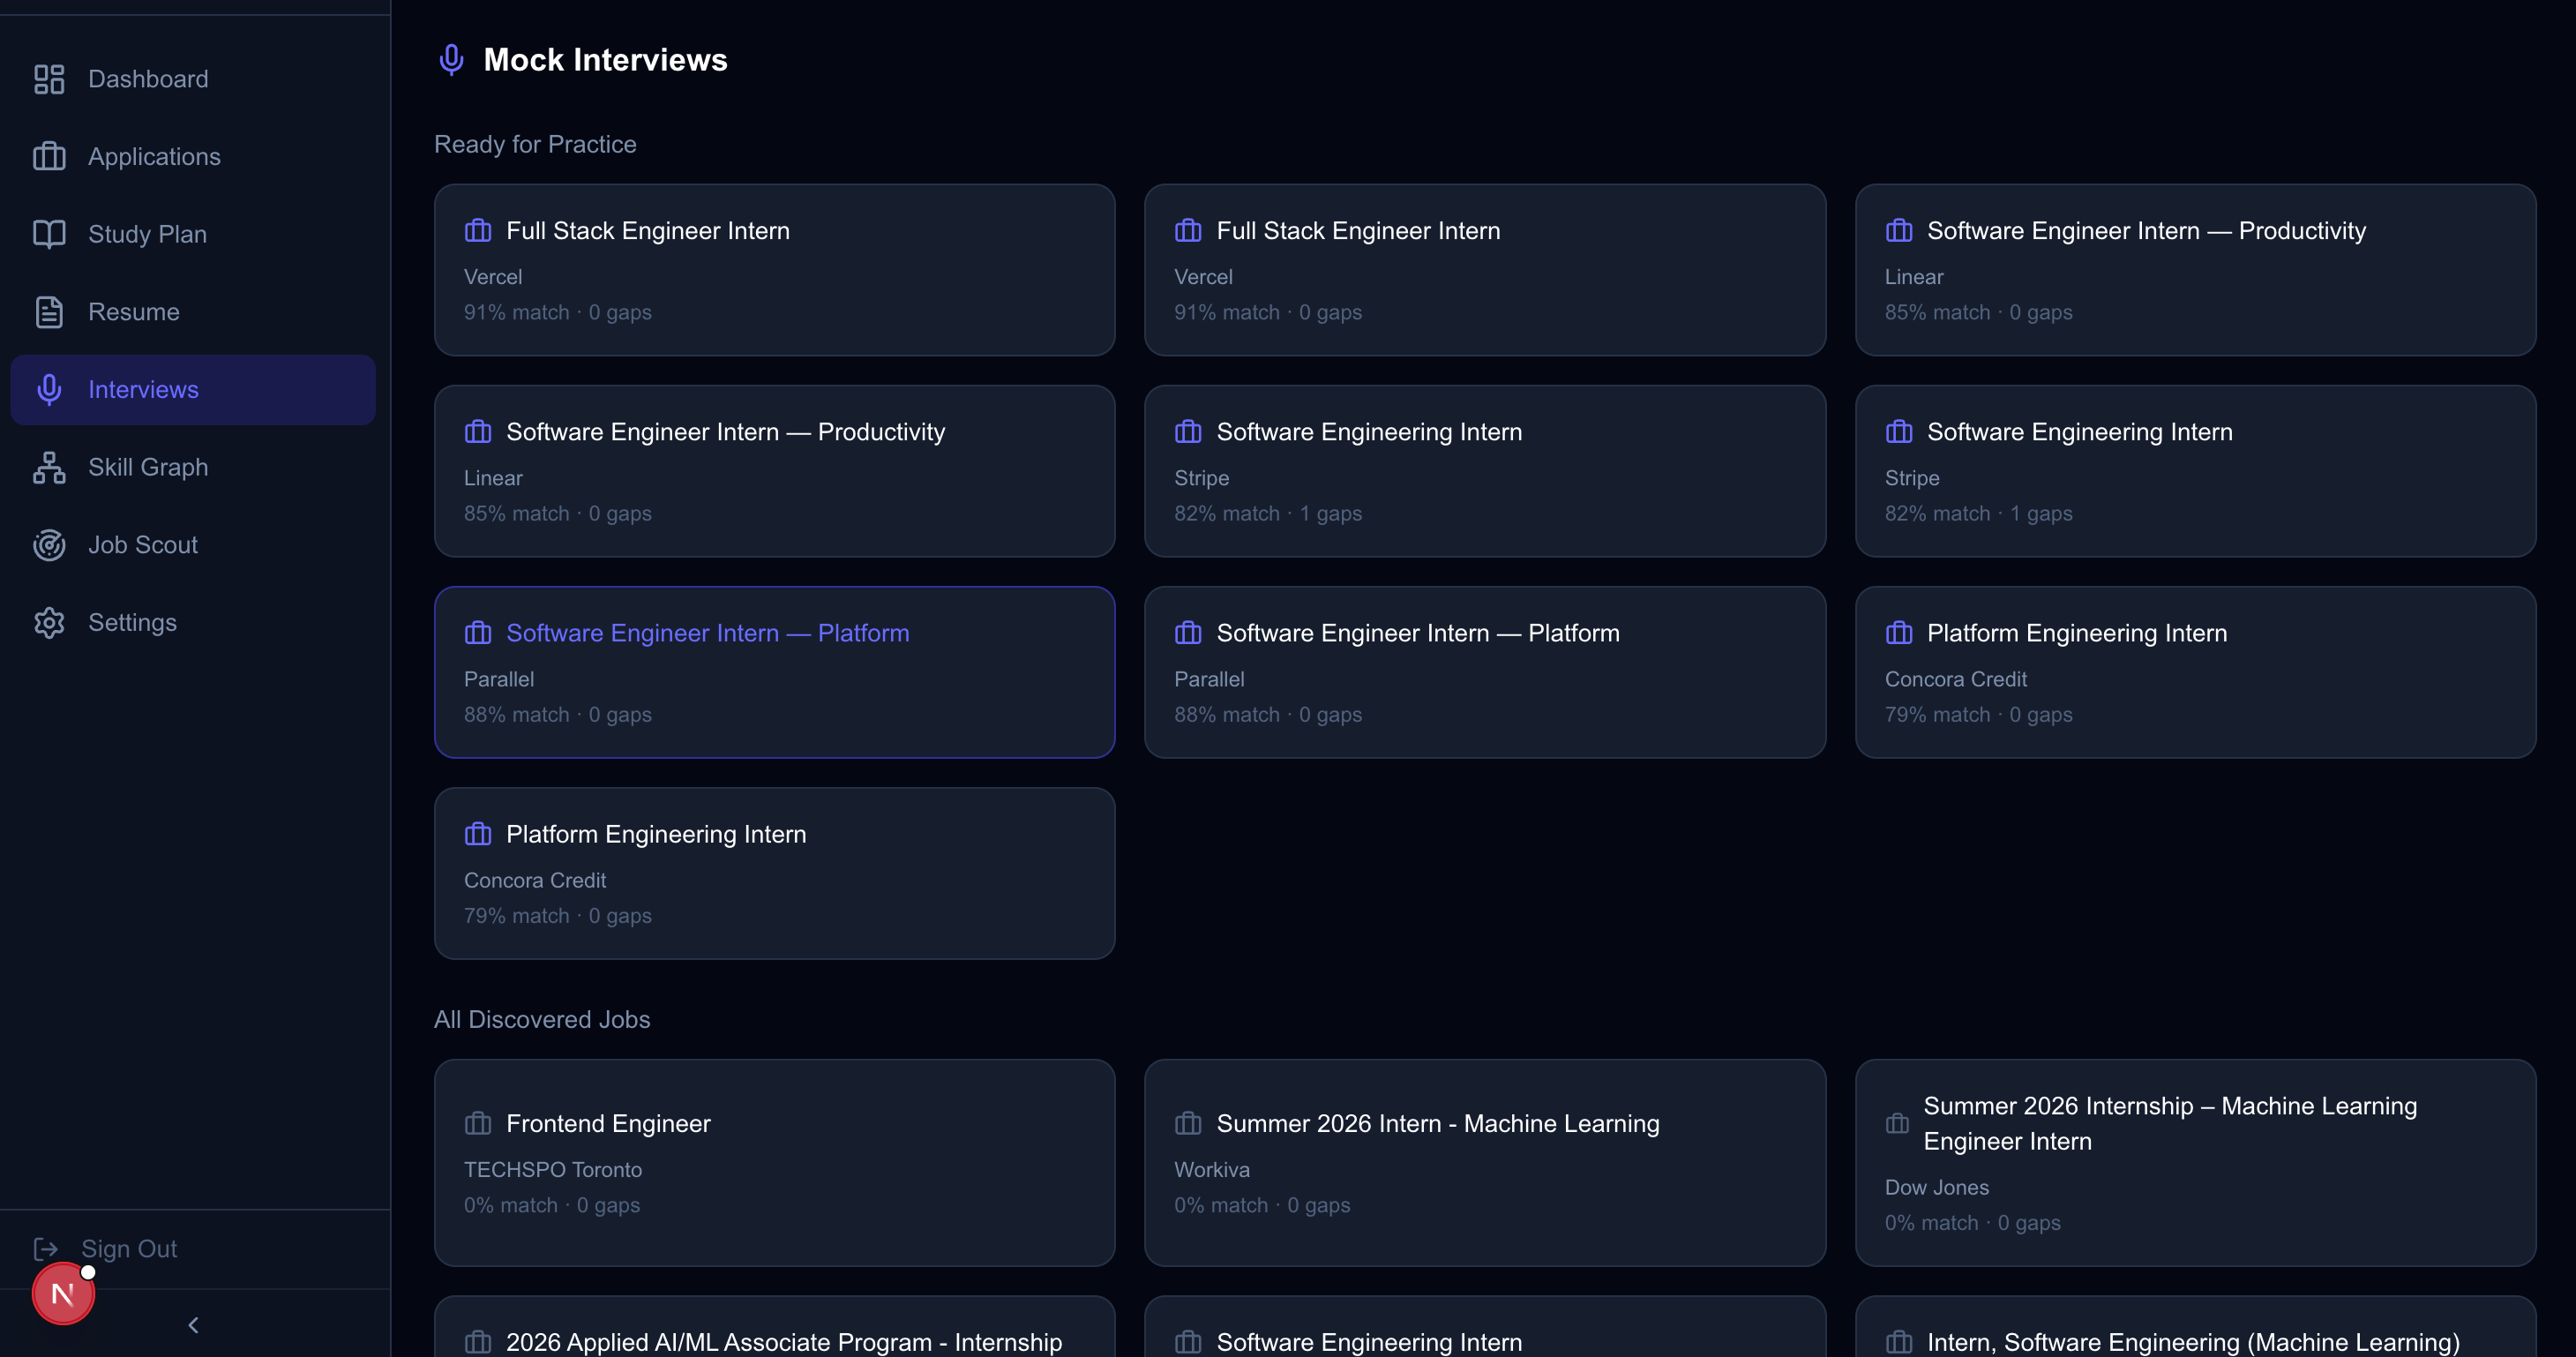This screenshot has width=2576, height=1357.
Task: Click the Settings gear icon
Action: click(x=49, y=622)
